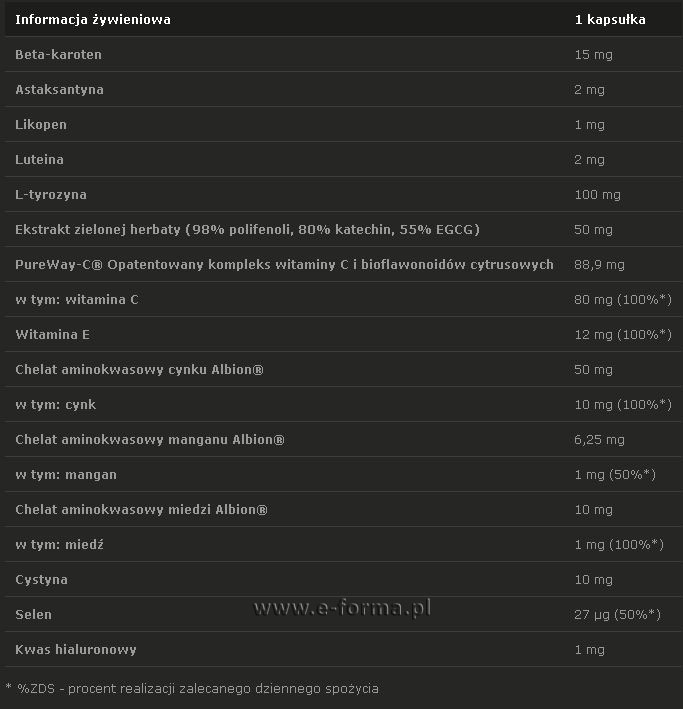Click the Informacja żywieniowa header

click(93, 20)
